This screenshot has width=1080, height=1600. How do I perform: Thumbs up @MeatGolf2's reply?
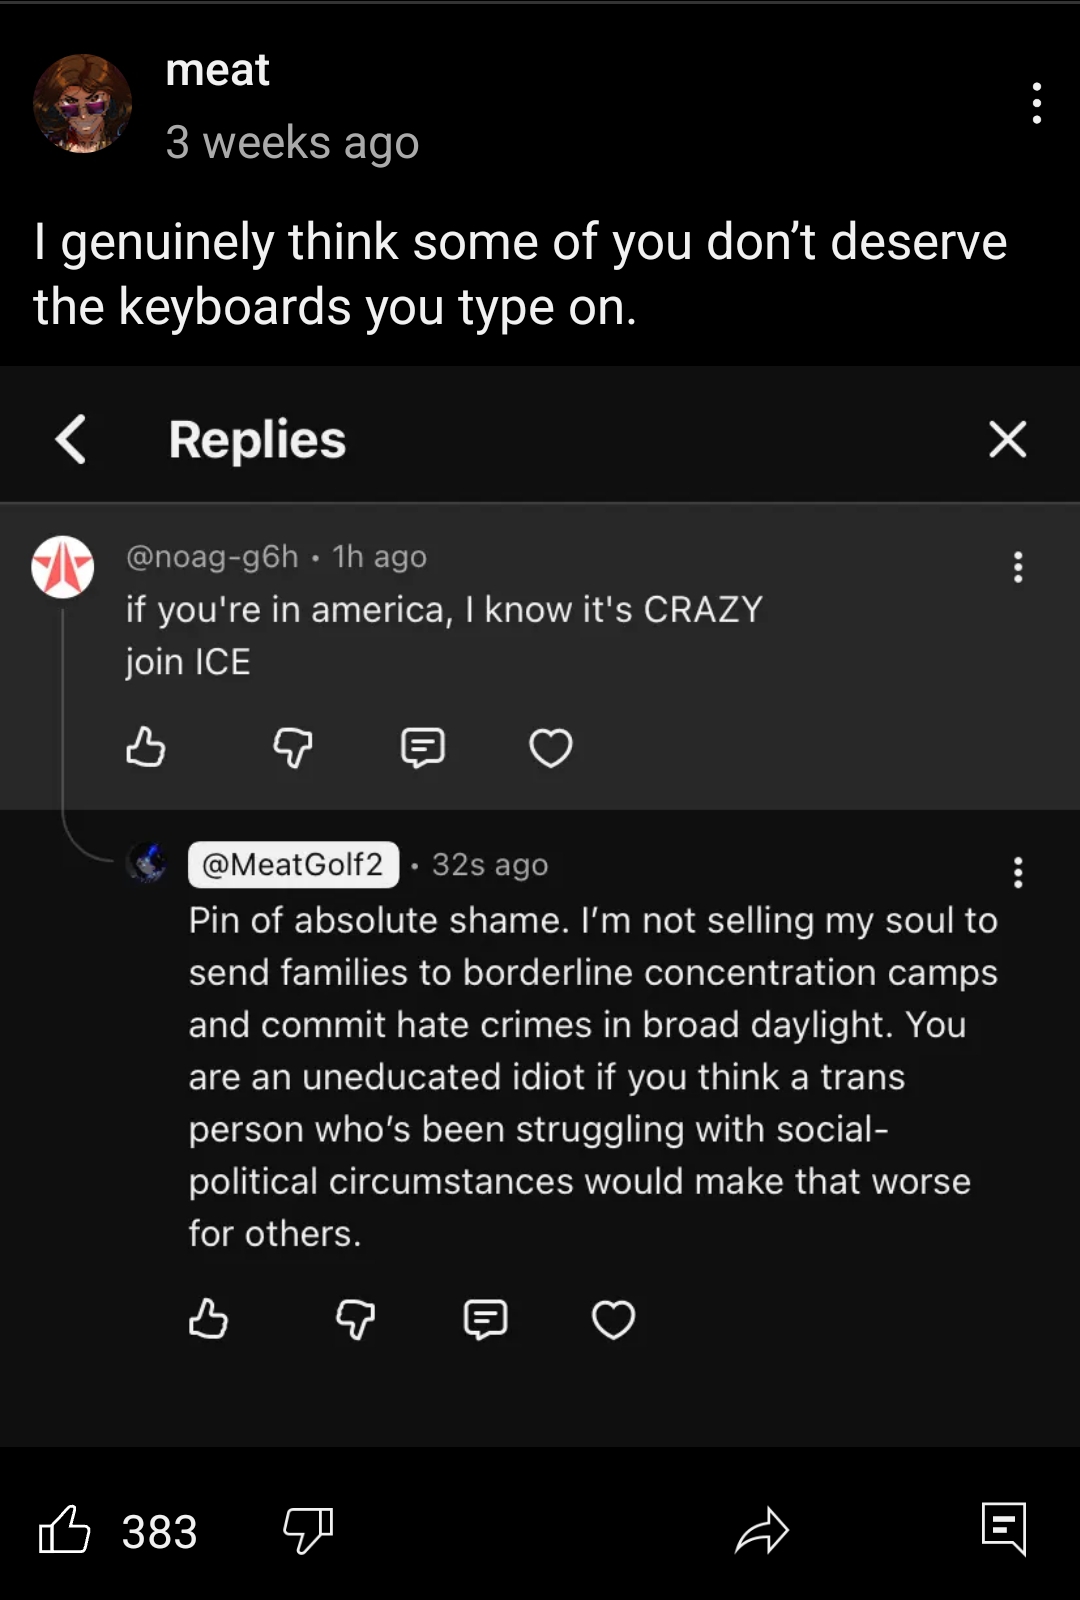tap(208, 1319)
